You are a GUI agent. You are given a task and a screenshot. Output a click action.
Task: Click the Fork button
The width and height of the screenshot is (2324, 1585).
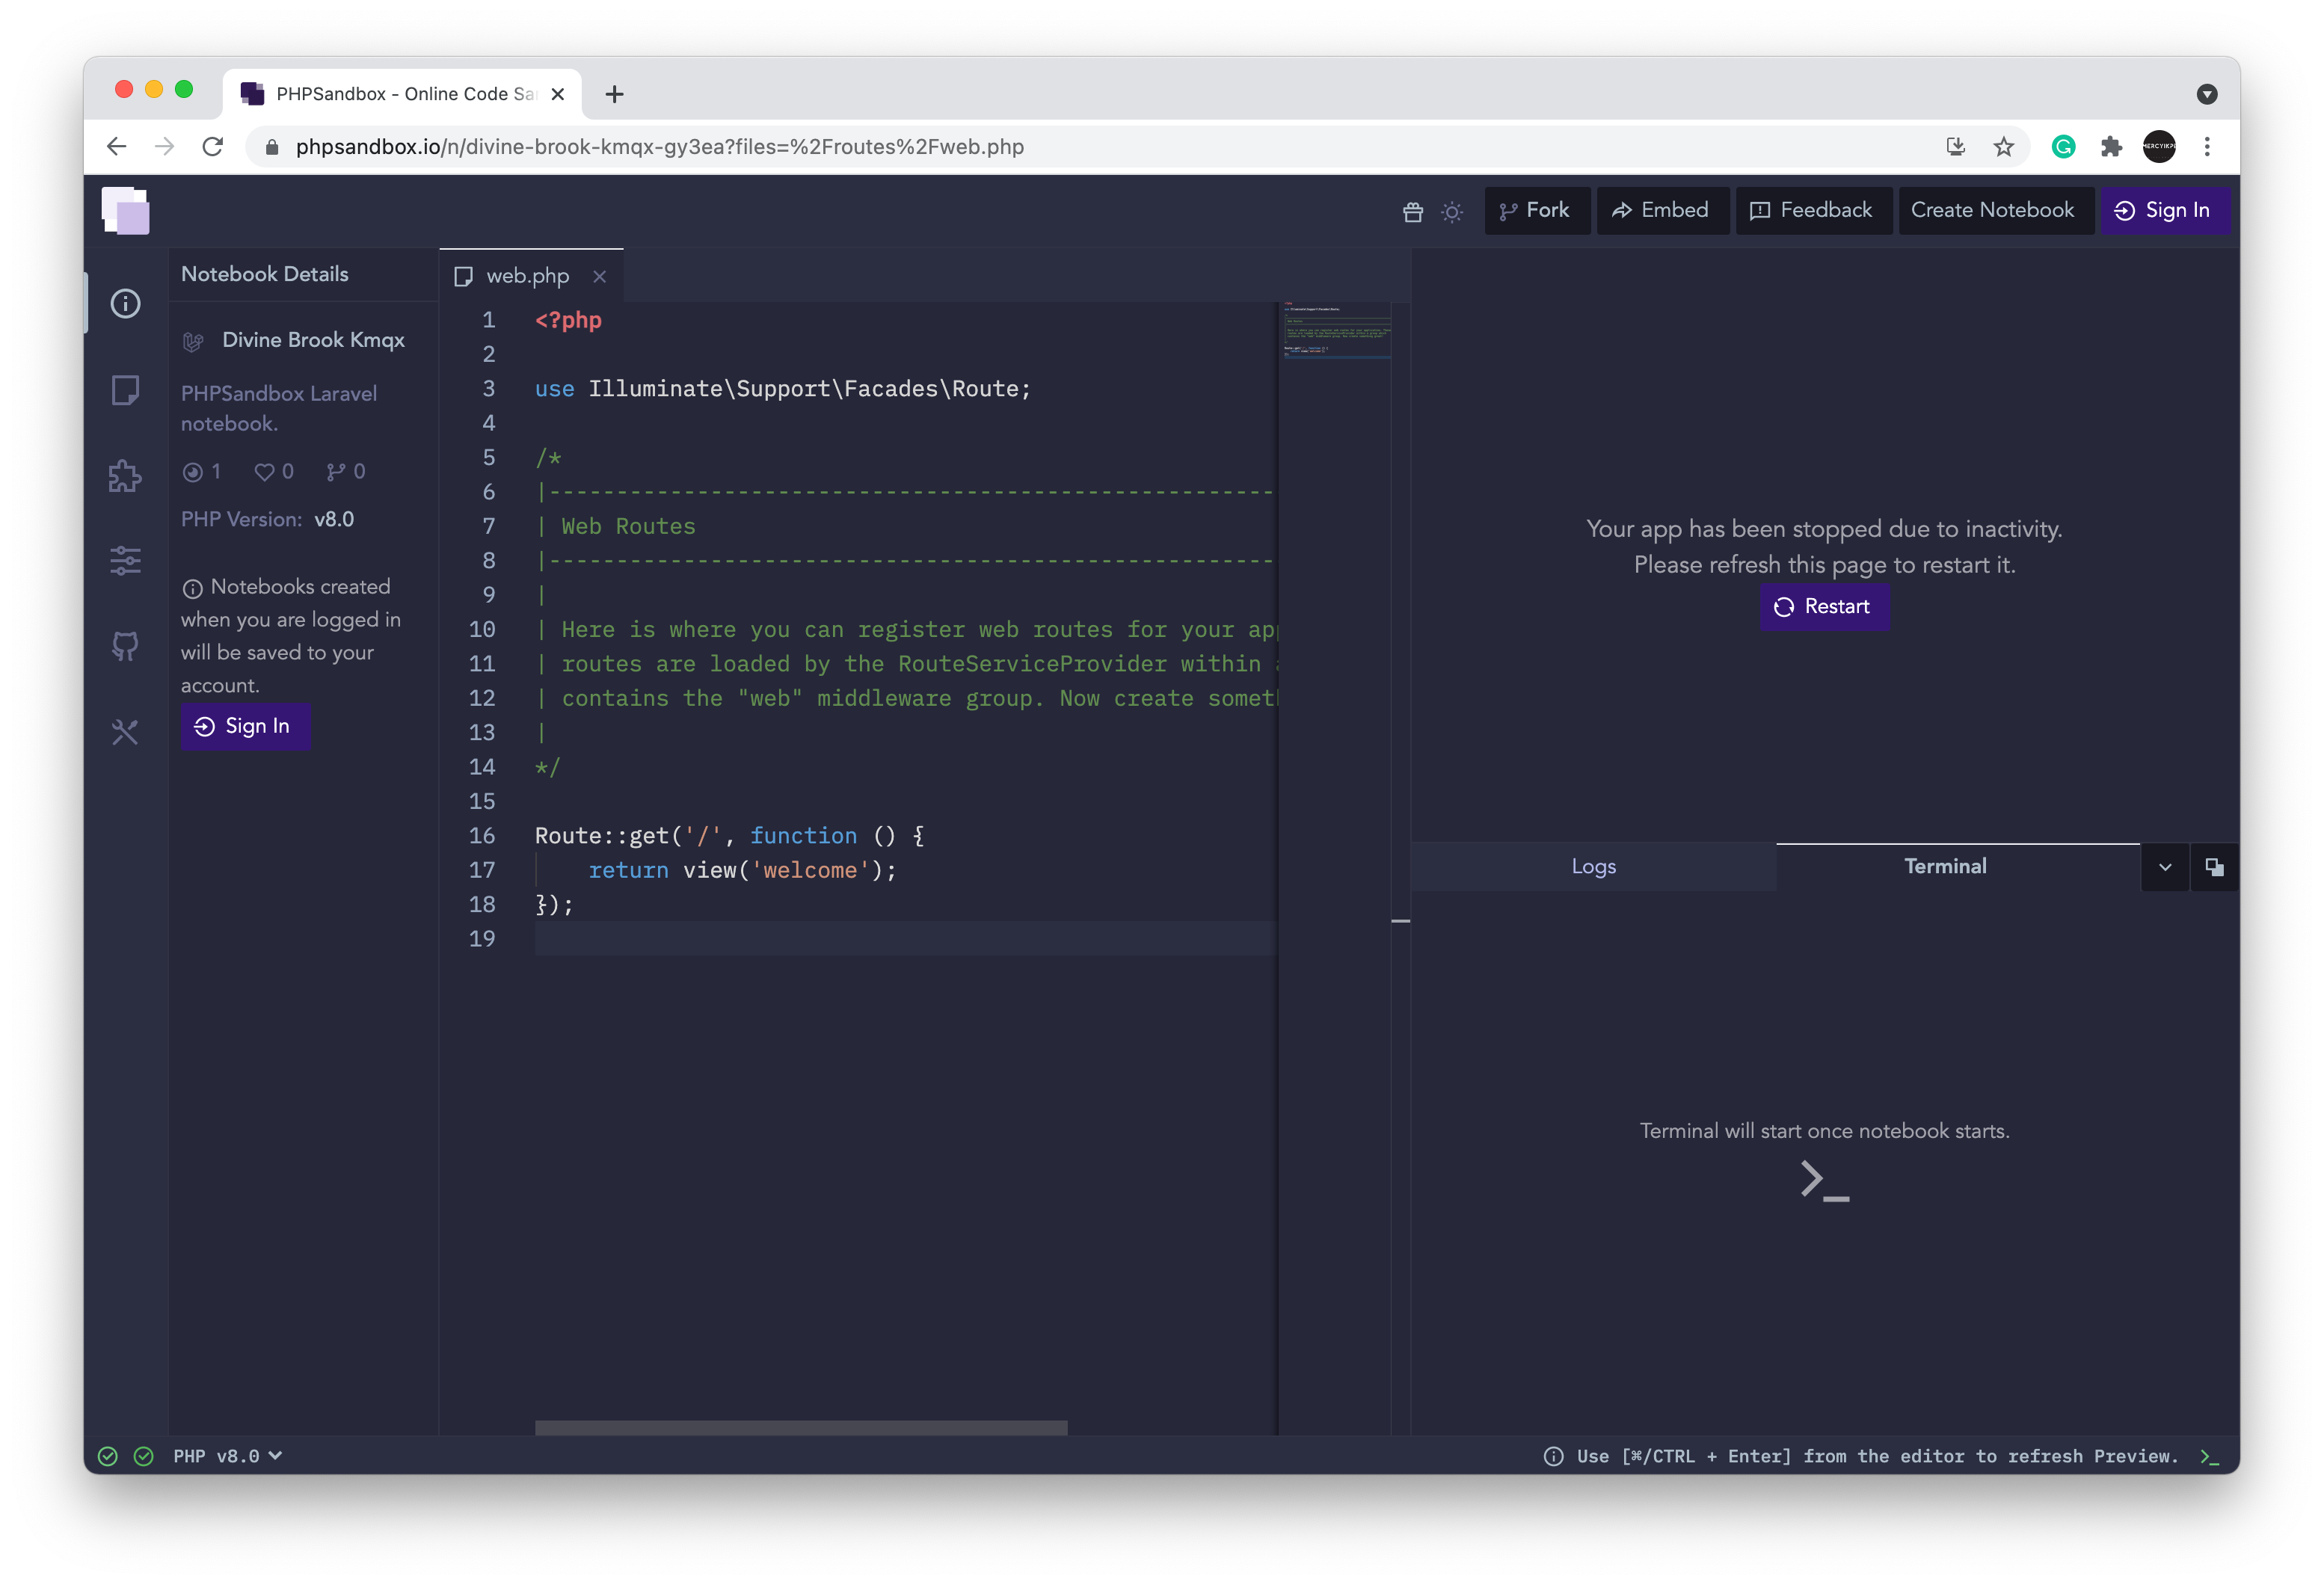tap(1536, 211)
